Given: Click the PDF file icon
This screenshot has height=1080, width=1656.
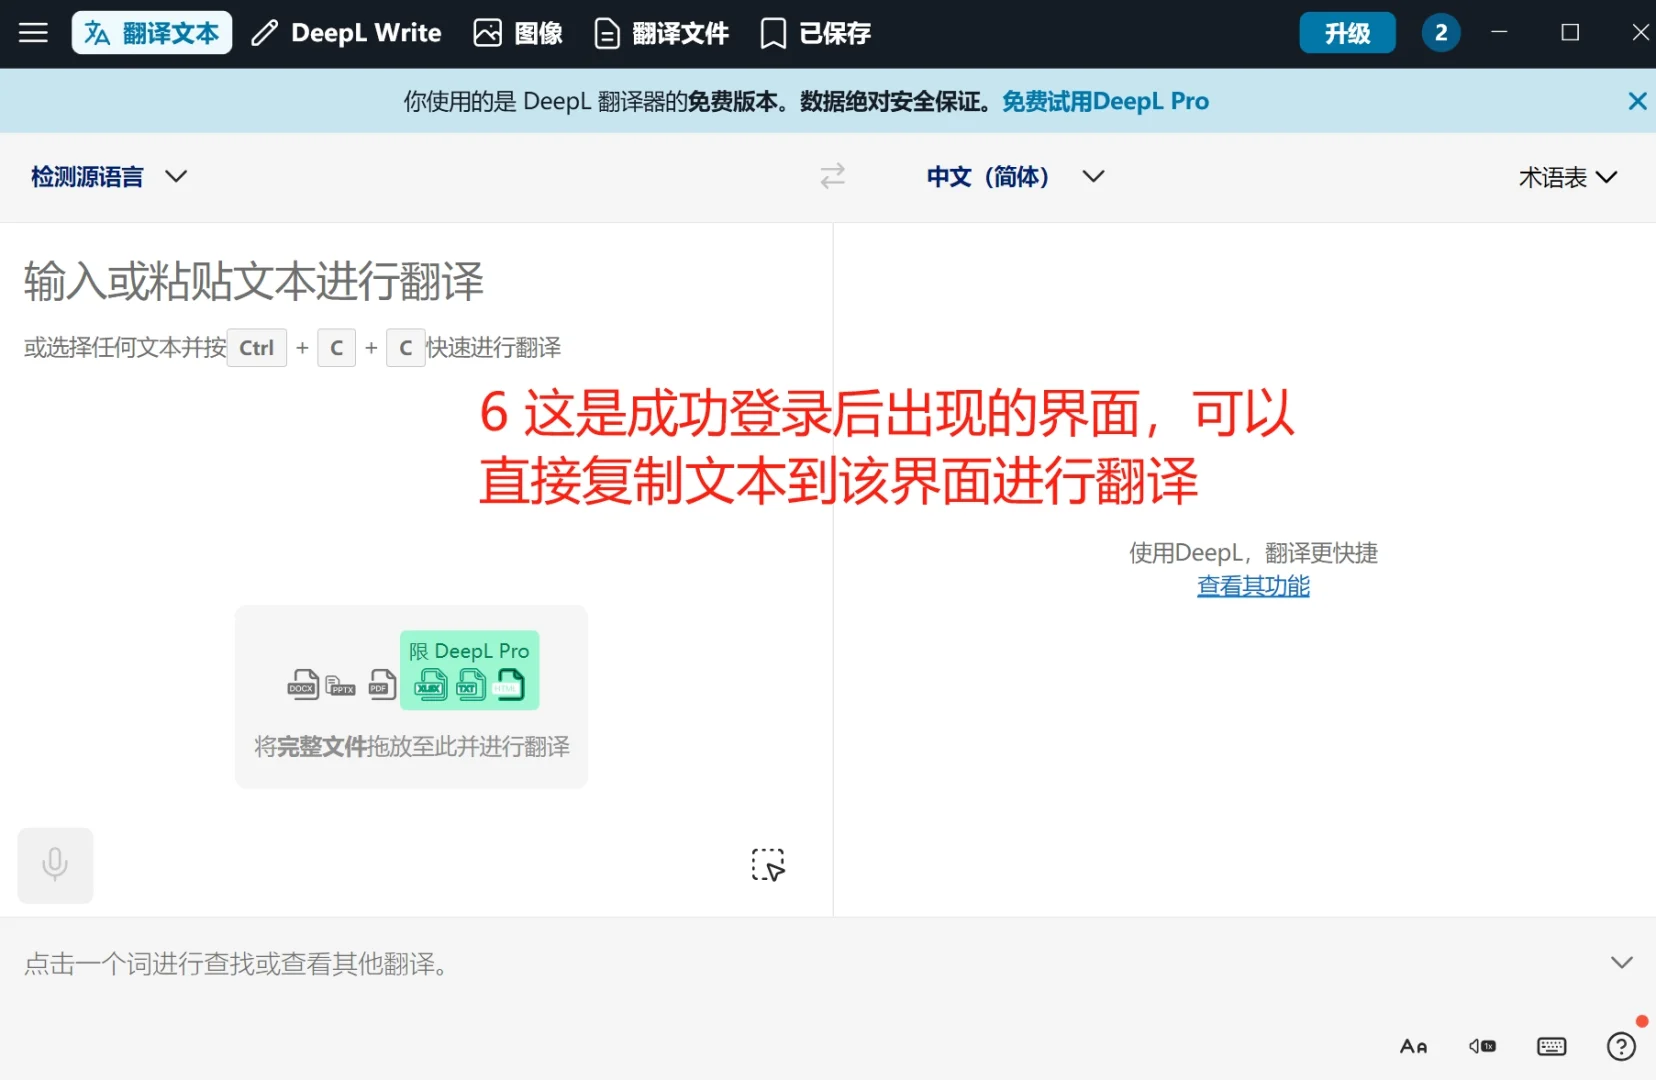Looking at the screenshot, I should tap(381, 684).
